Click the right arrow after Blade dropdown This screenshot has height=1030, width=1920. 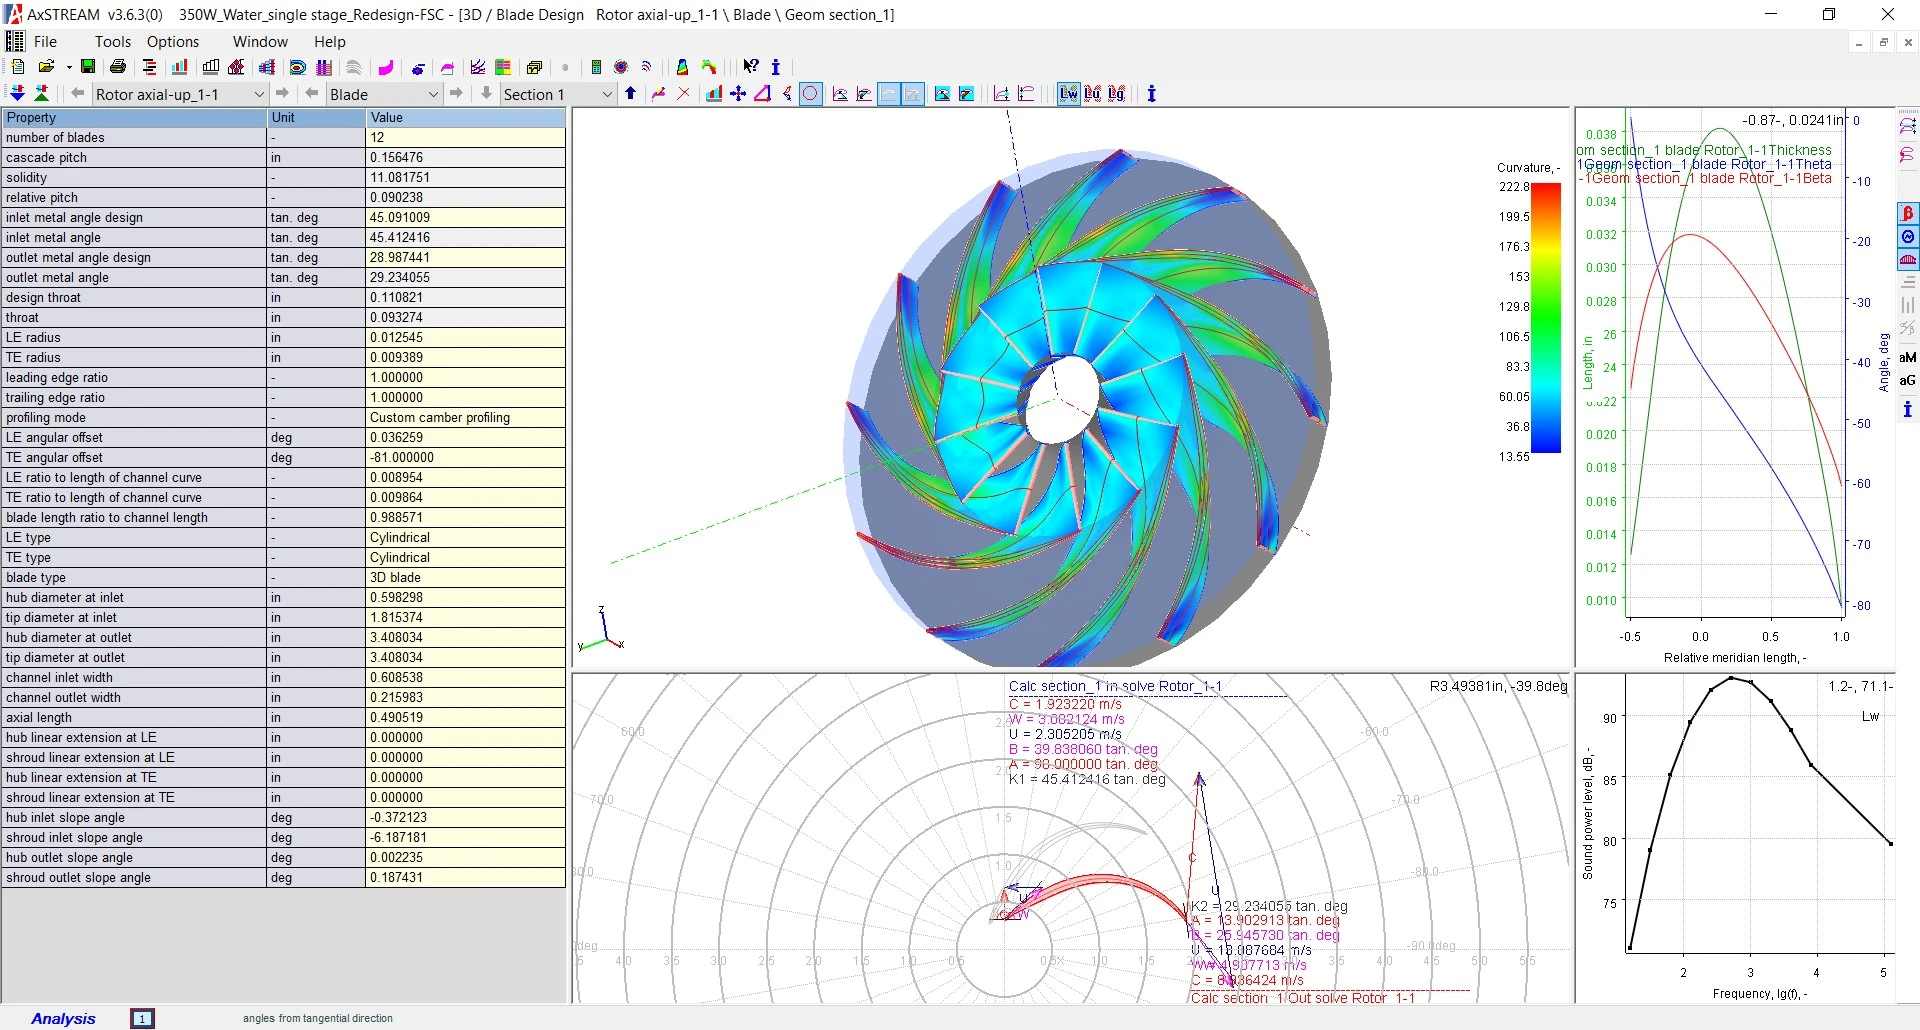pos(456,93)
